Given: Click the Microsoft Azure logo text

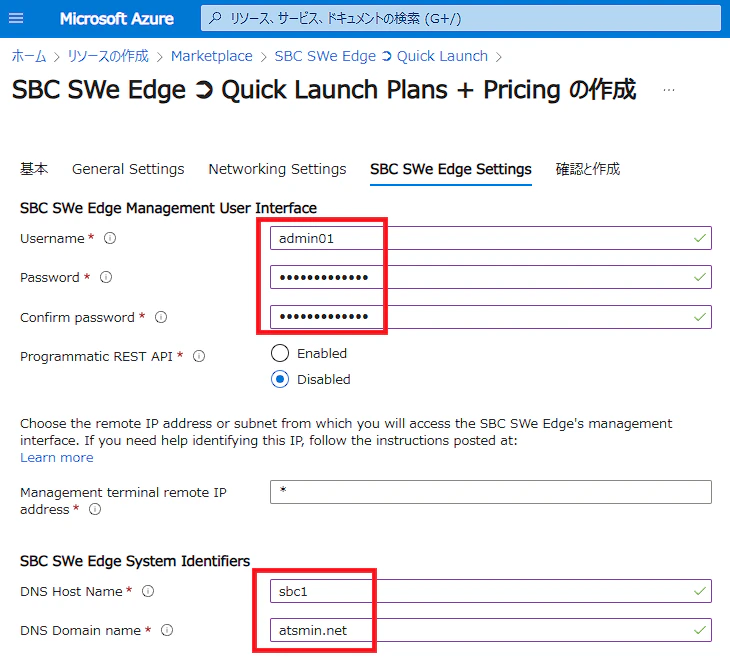Looking at the screenshot, I should [116, 19].
